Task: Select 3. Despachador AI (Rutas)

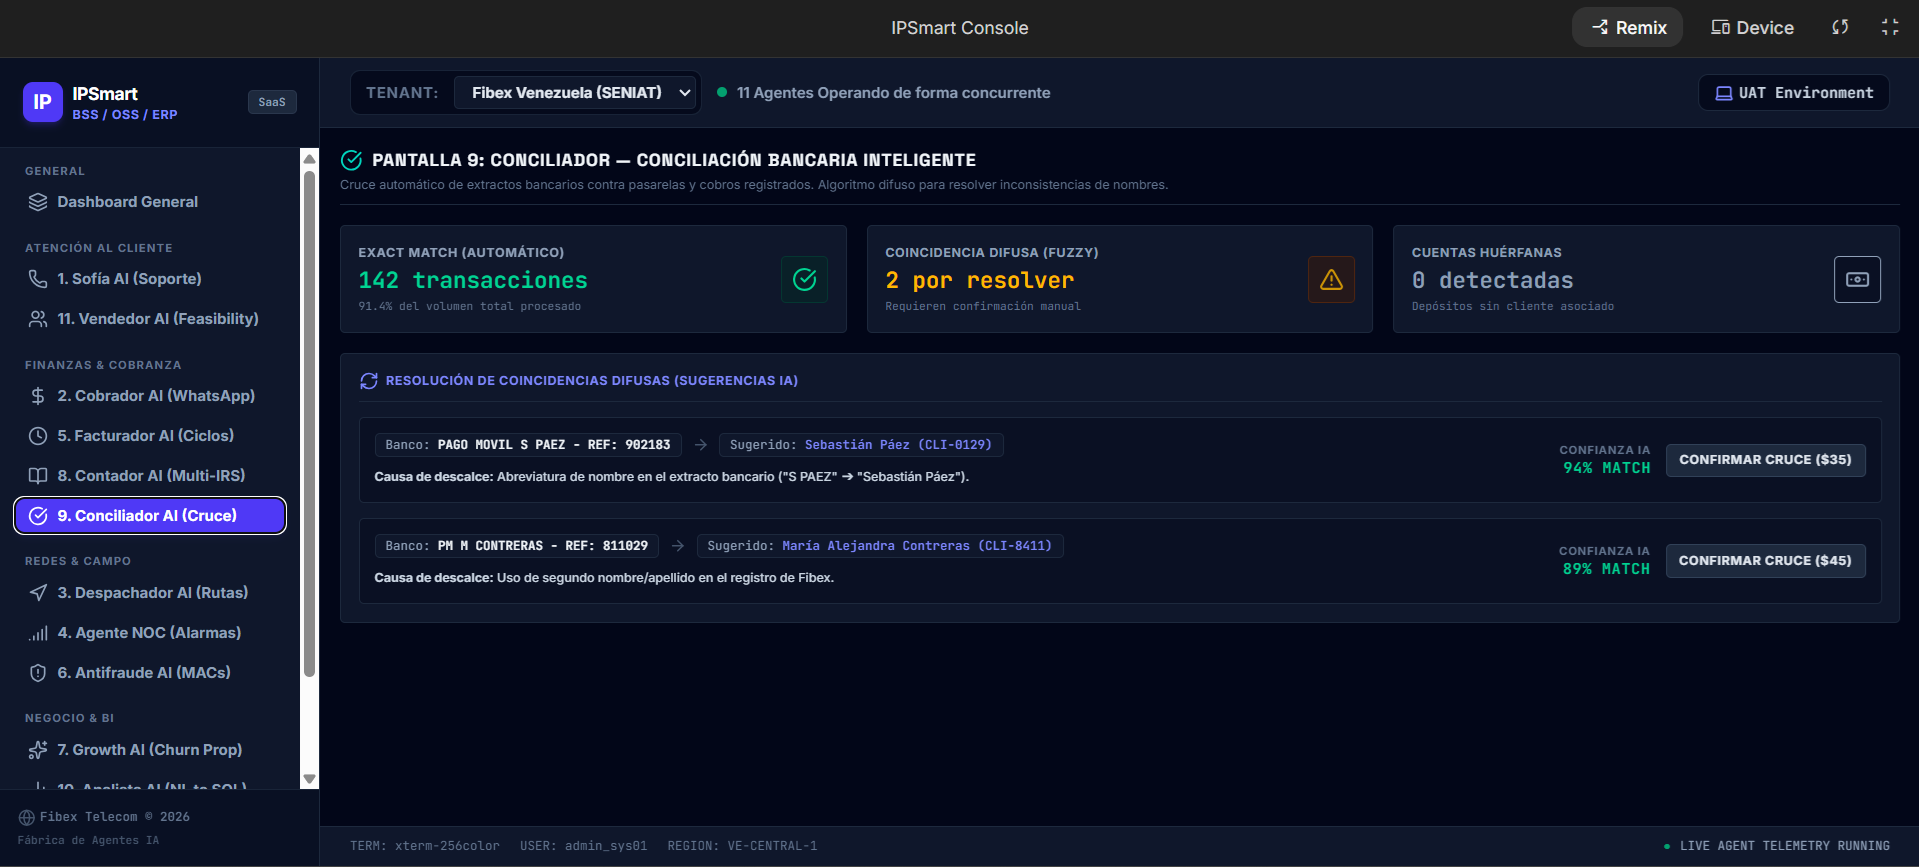Action: click(x=150, y=593)
